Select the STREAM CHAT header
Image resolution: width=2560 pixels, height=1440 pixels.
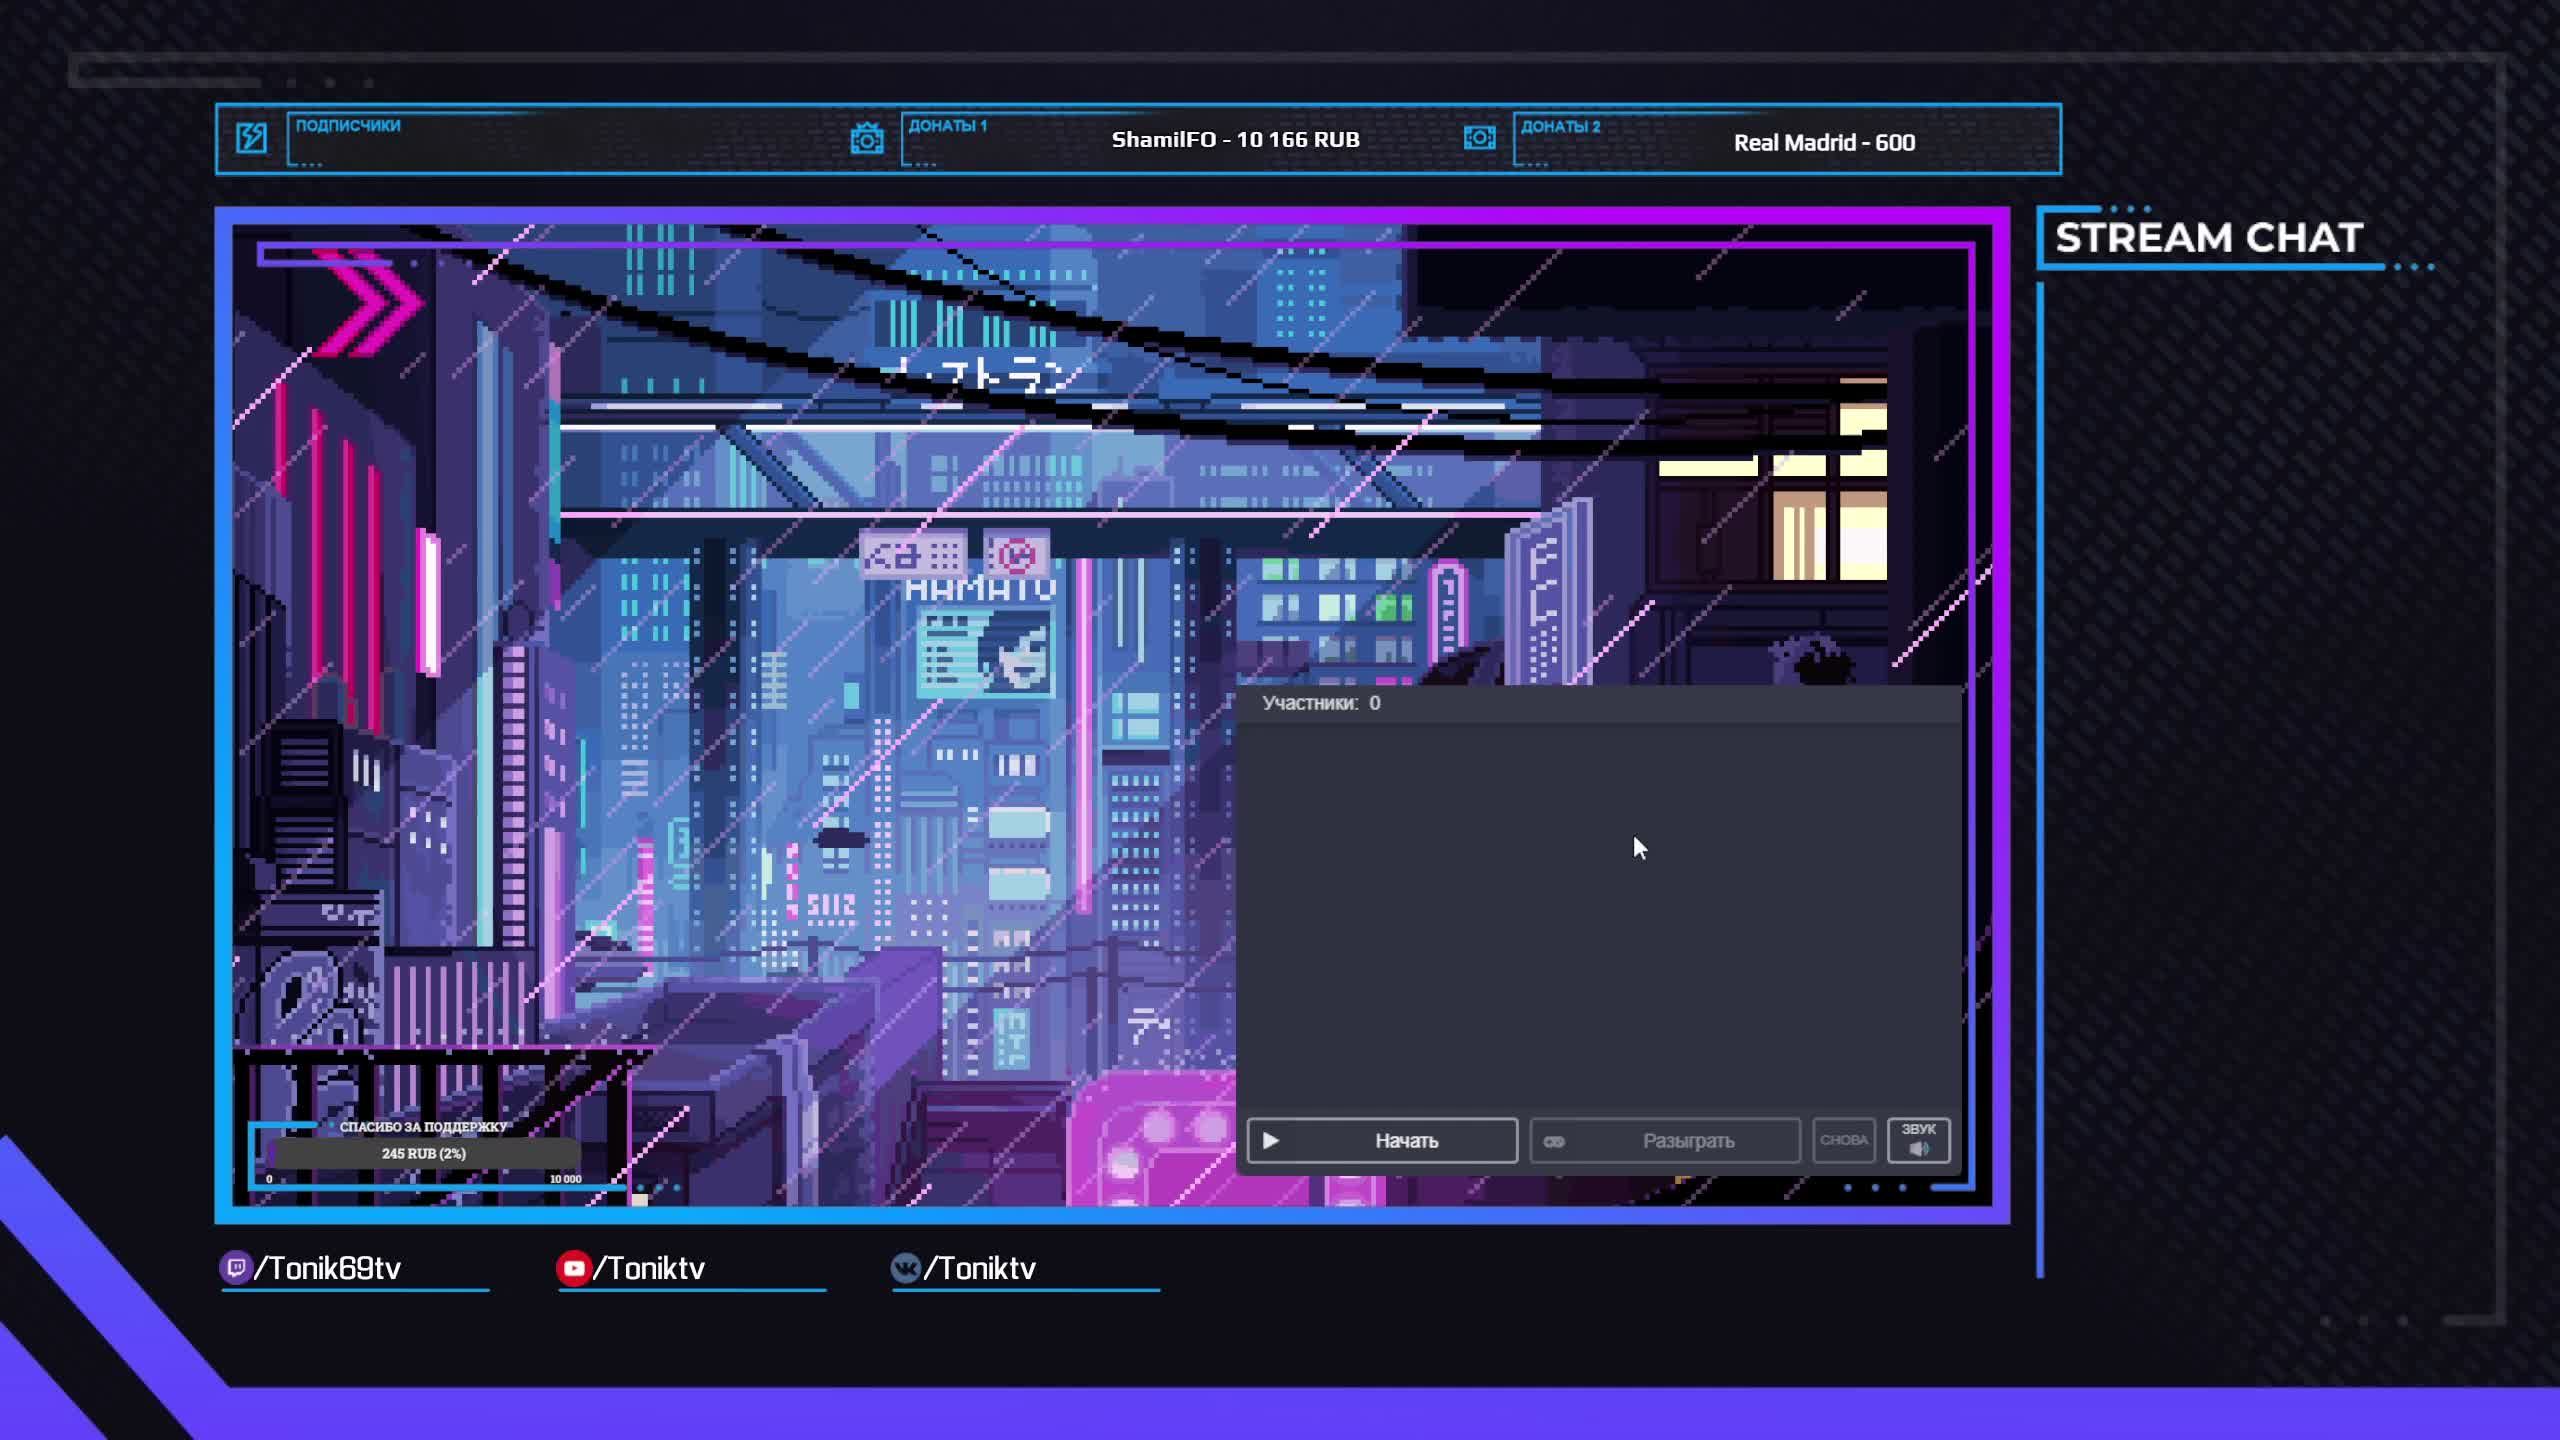tap(2208, 238)
